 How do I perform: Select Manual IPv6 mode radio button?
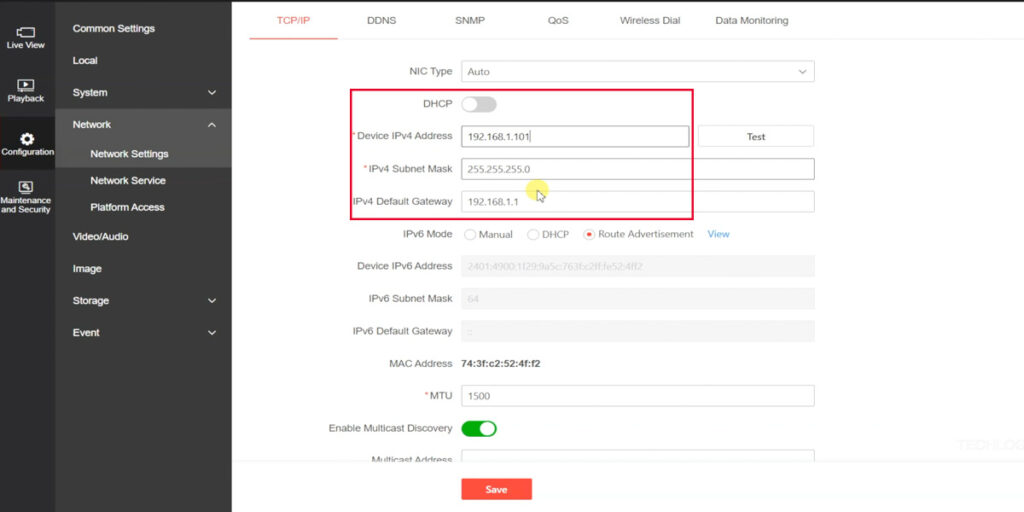[470, 235]
